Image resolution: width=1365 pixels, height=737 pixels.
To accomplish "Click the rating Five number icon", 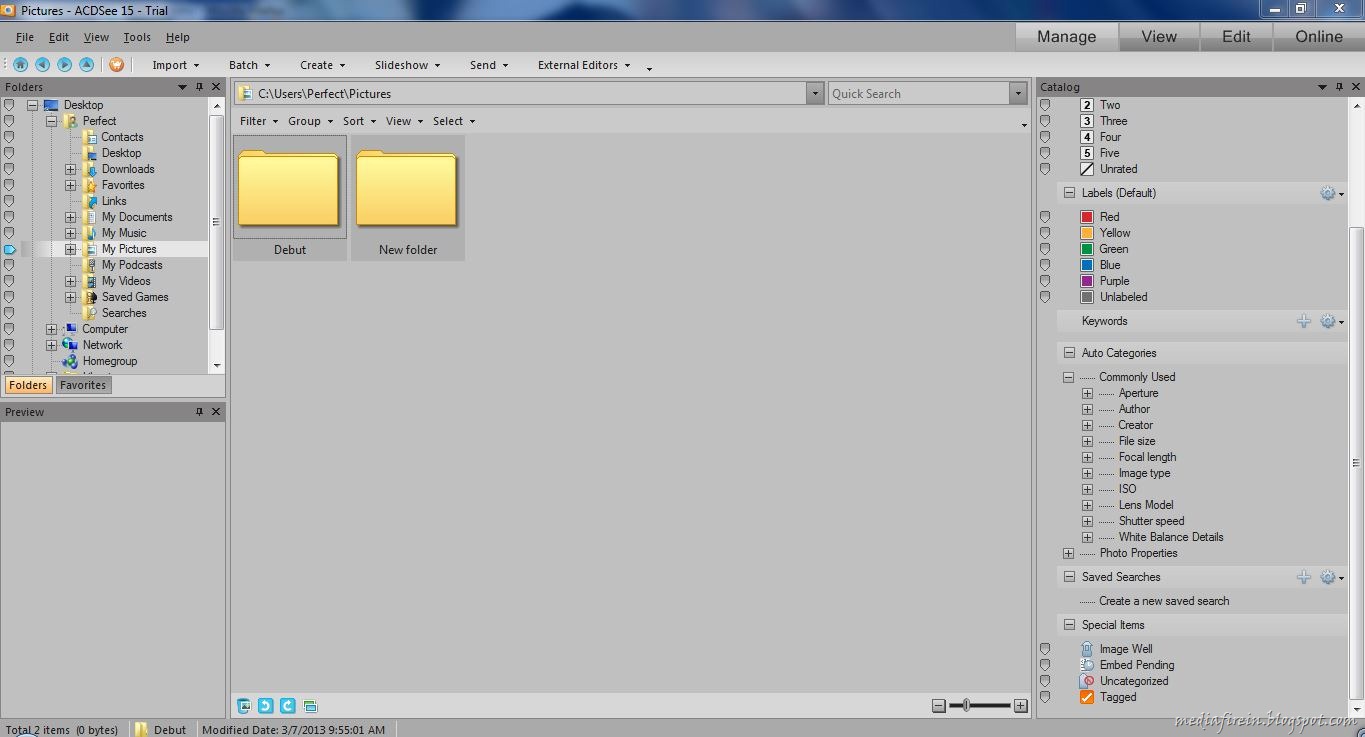I will pyautogui.click(x=1087, y=153).
